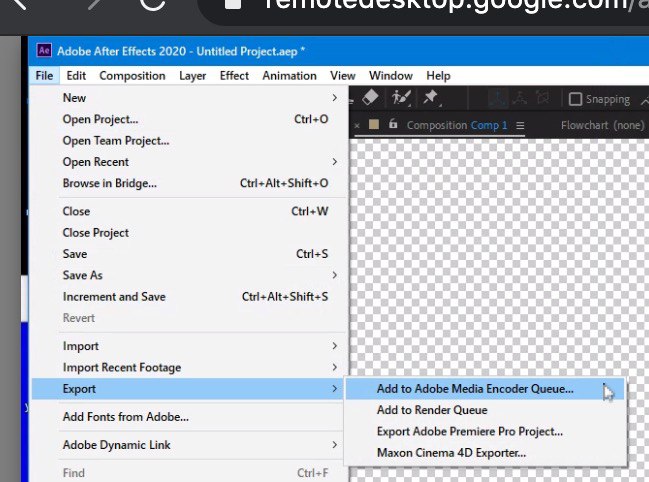Select Increment and Save
The image size is (649, 482).
point(188,297)
